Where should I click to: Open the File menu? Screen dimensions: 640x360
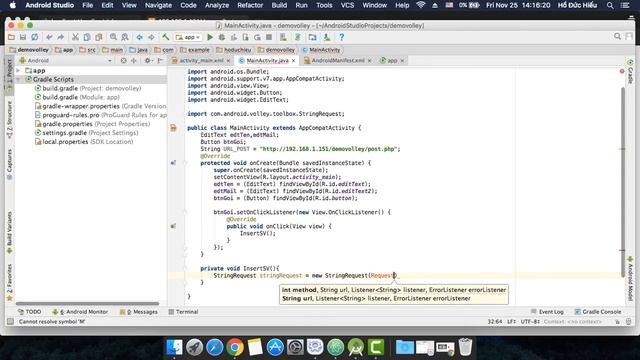87,5
